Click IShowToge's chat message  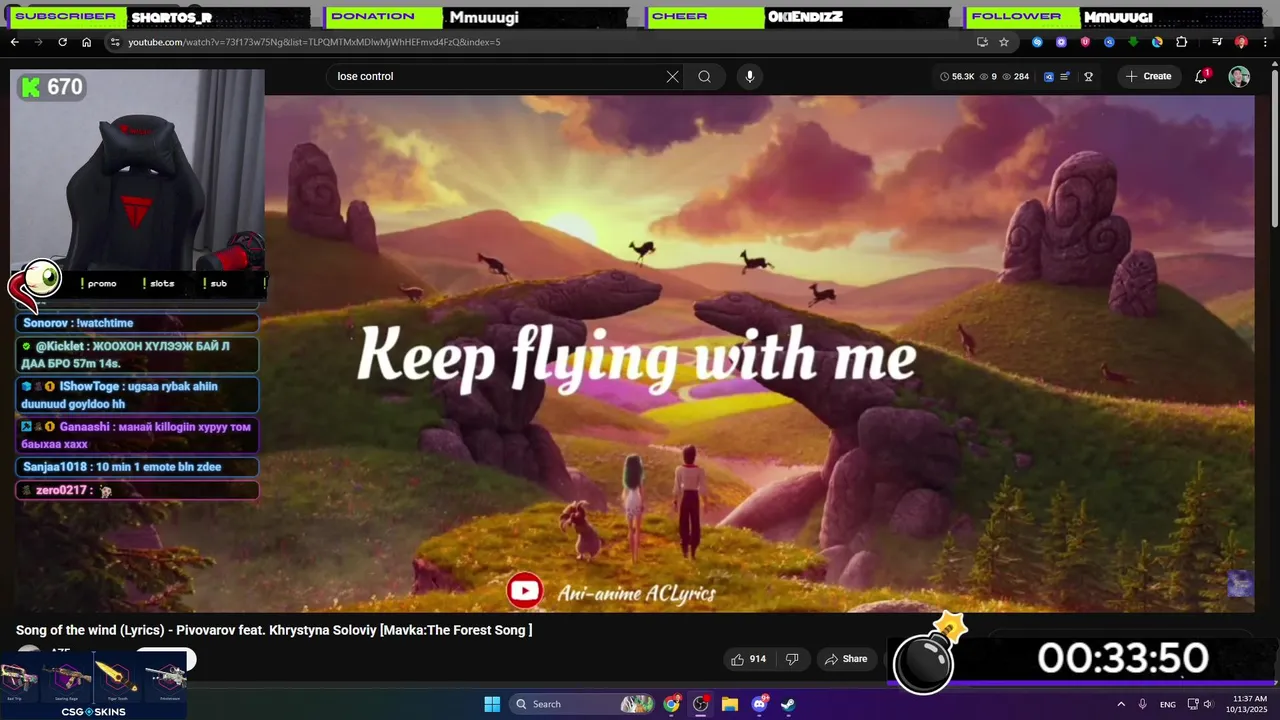pyautogui.click(x=138, y=395)
